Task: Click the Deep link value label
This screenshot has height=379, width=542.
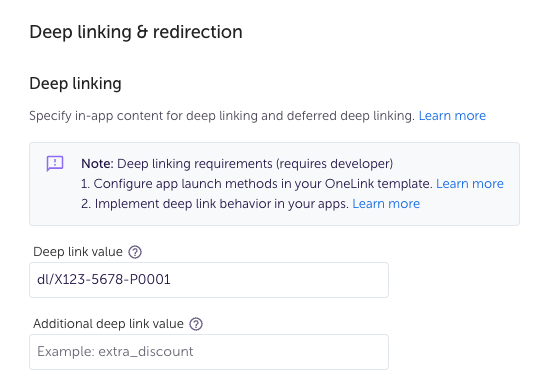Action: tap(78, 252)
